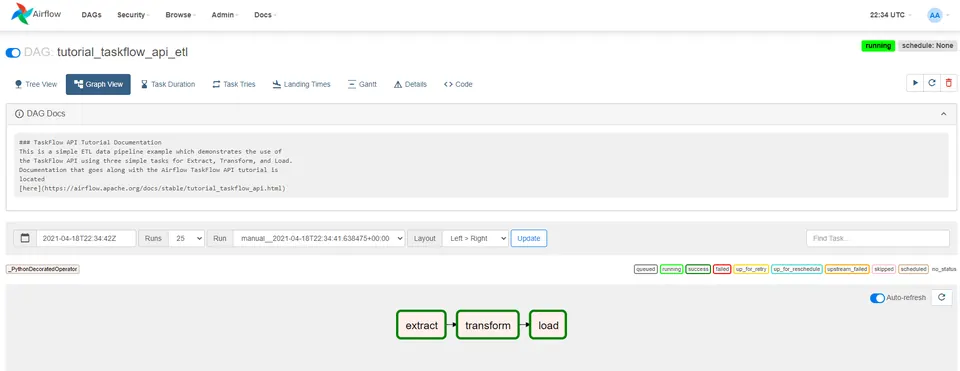Click the scheduled status legend
The width and height of the screenshot is (960, 371).
point(913,269)
